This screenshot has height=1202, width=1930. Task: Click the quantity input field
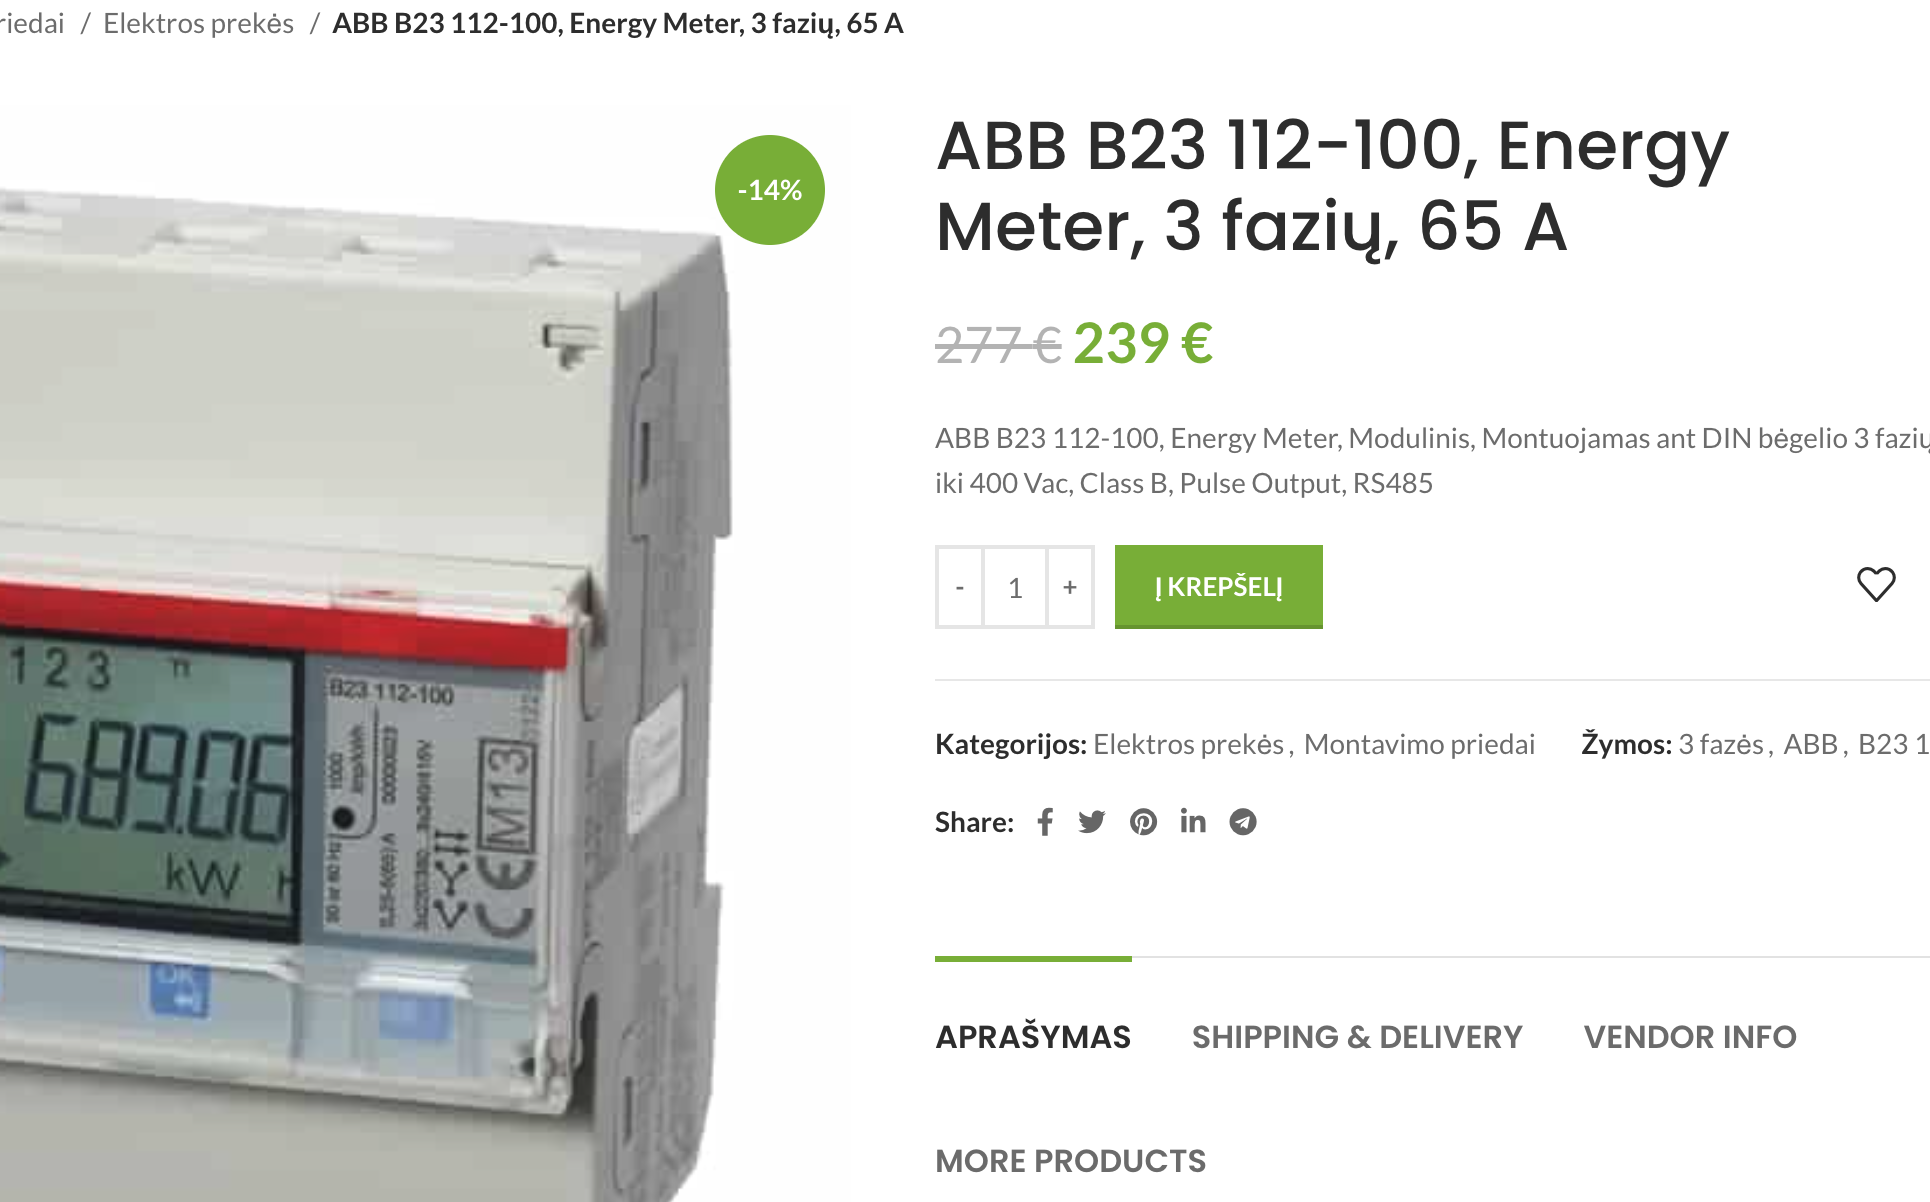[x=1015, y=587]
